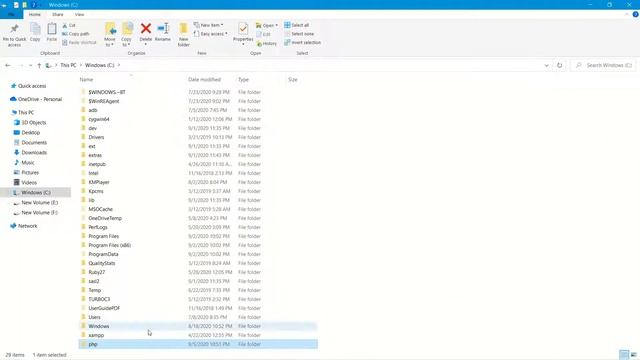The width and height of the screenshot is (640, 360).
Task: Select the Ruby27 folder
Action: click(x=198, y=272)
